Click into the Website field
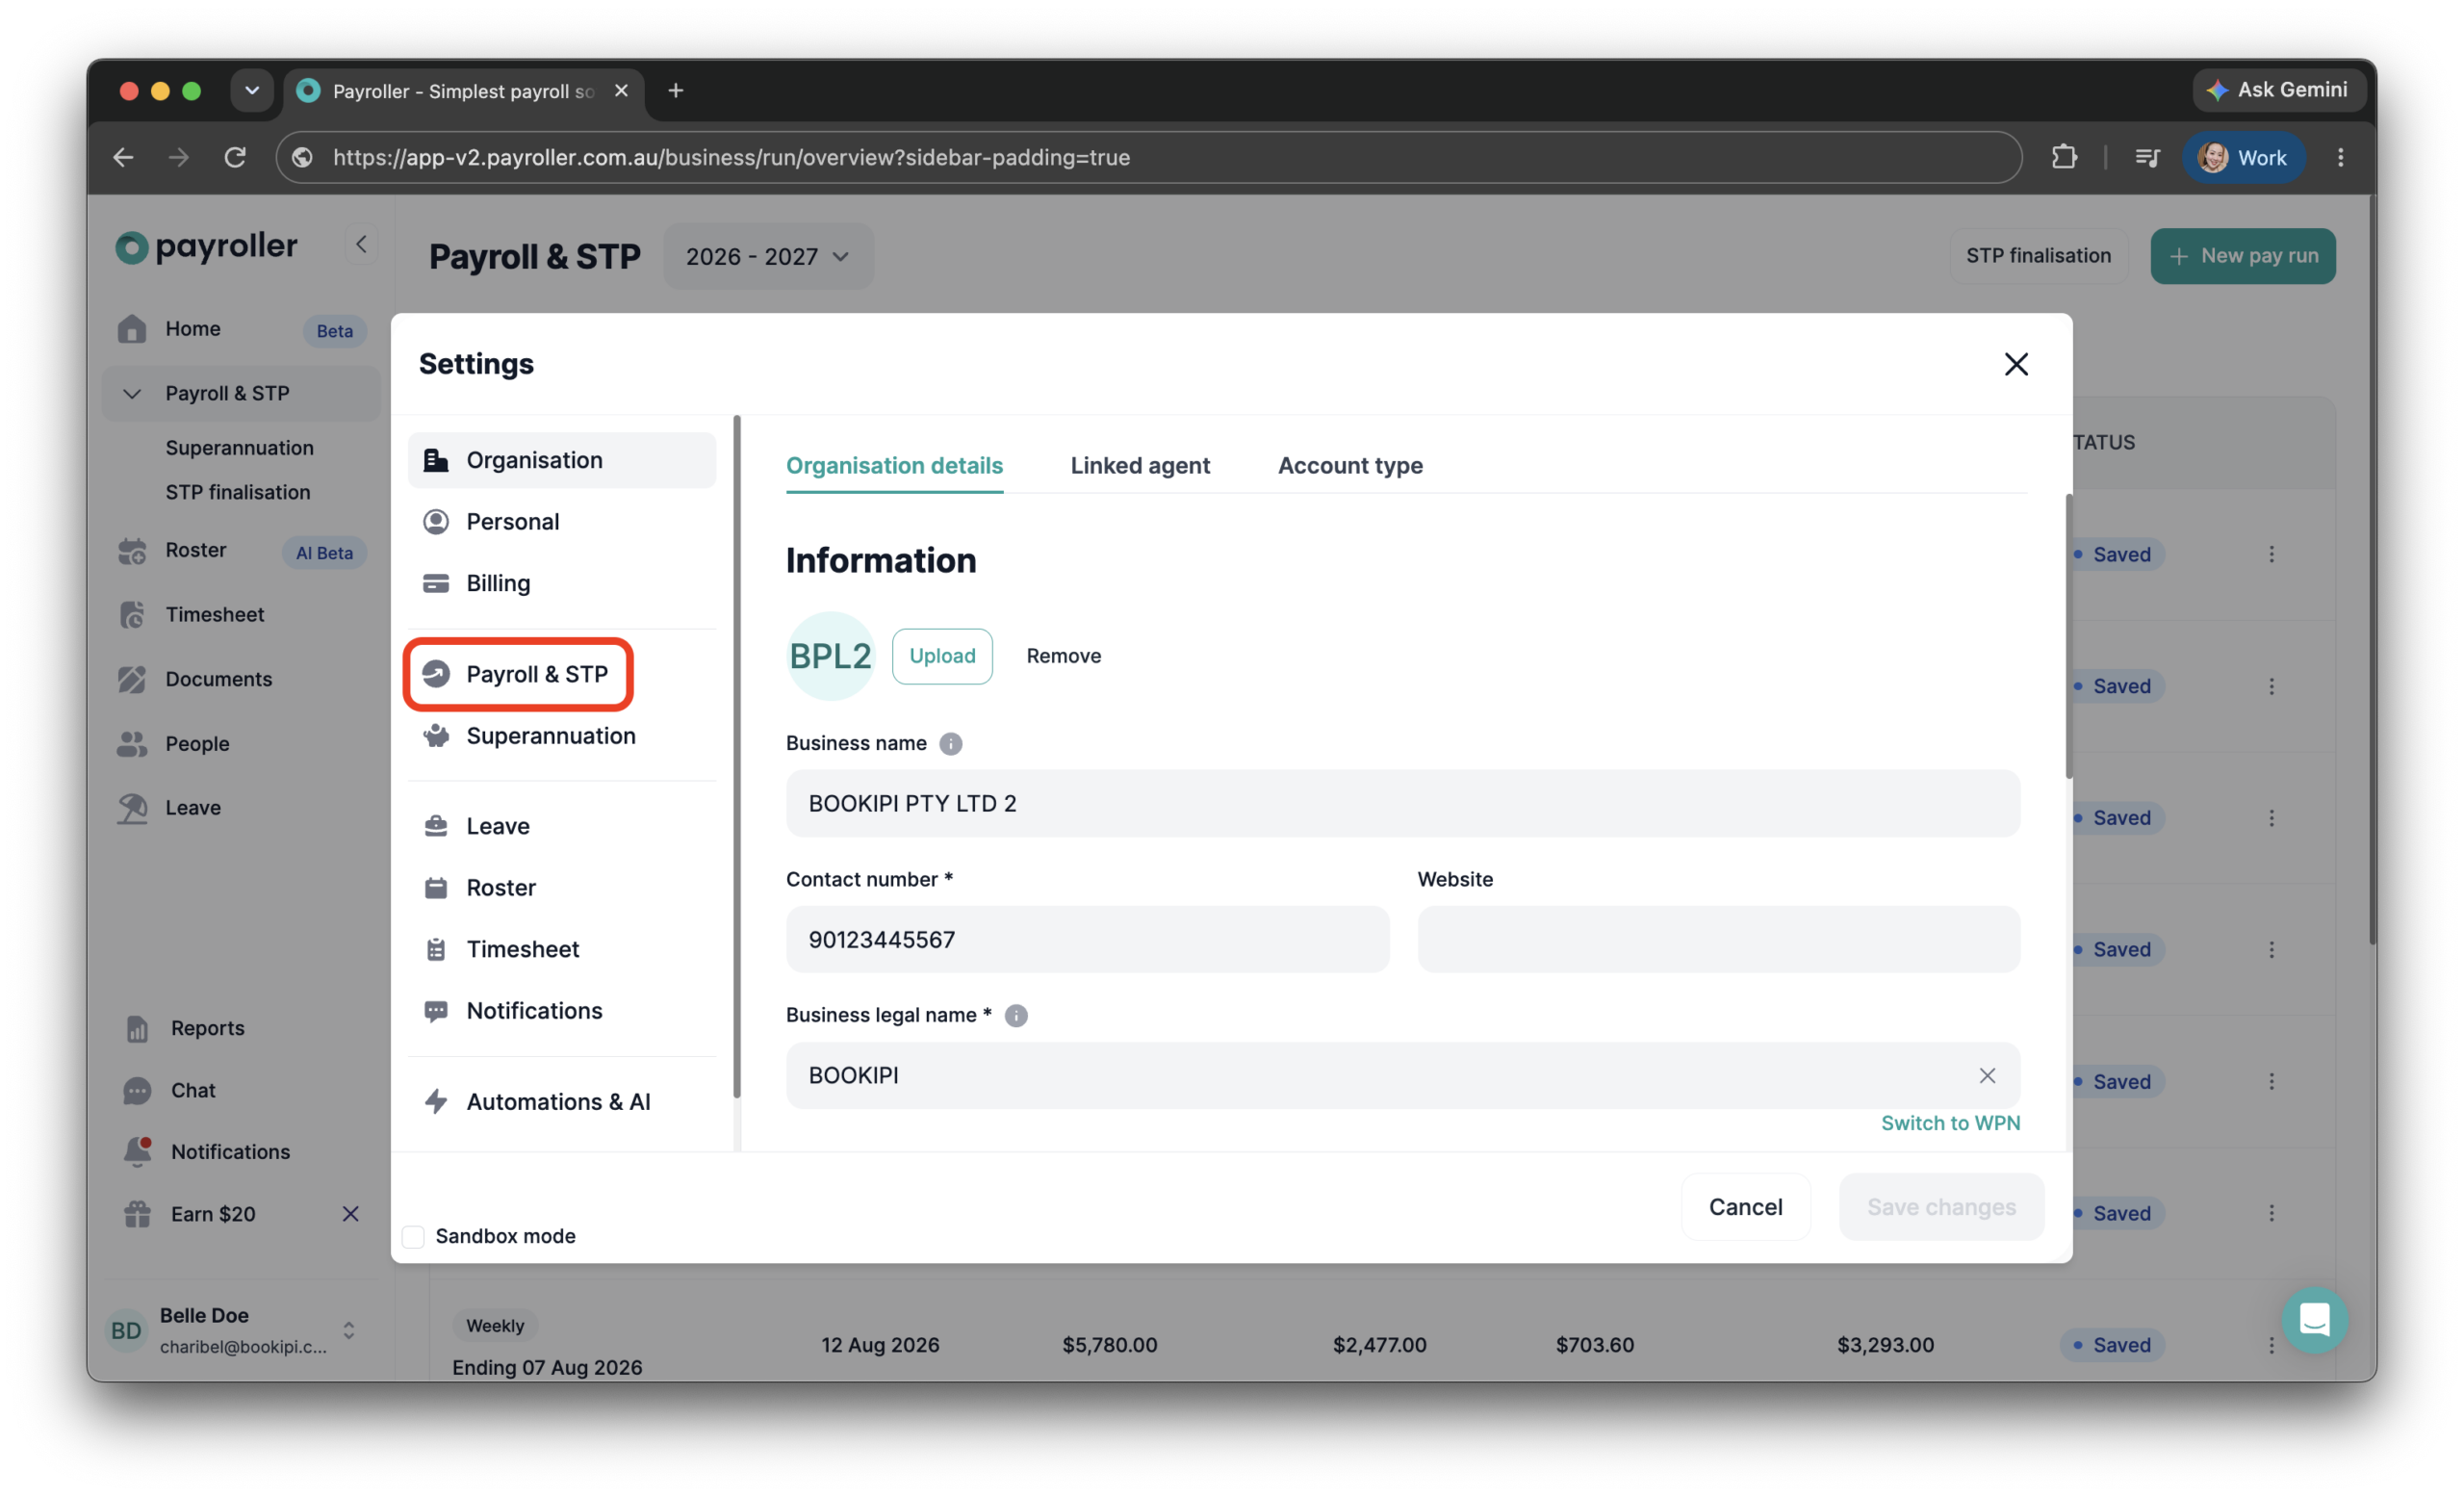This screenshot has width=2464, height=1497. coord(1718,940)
